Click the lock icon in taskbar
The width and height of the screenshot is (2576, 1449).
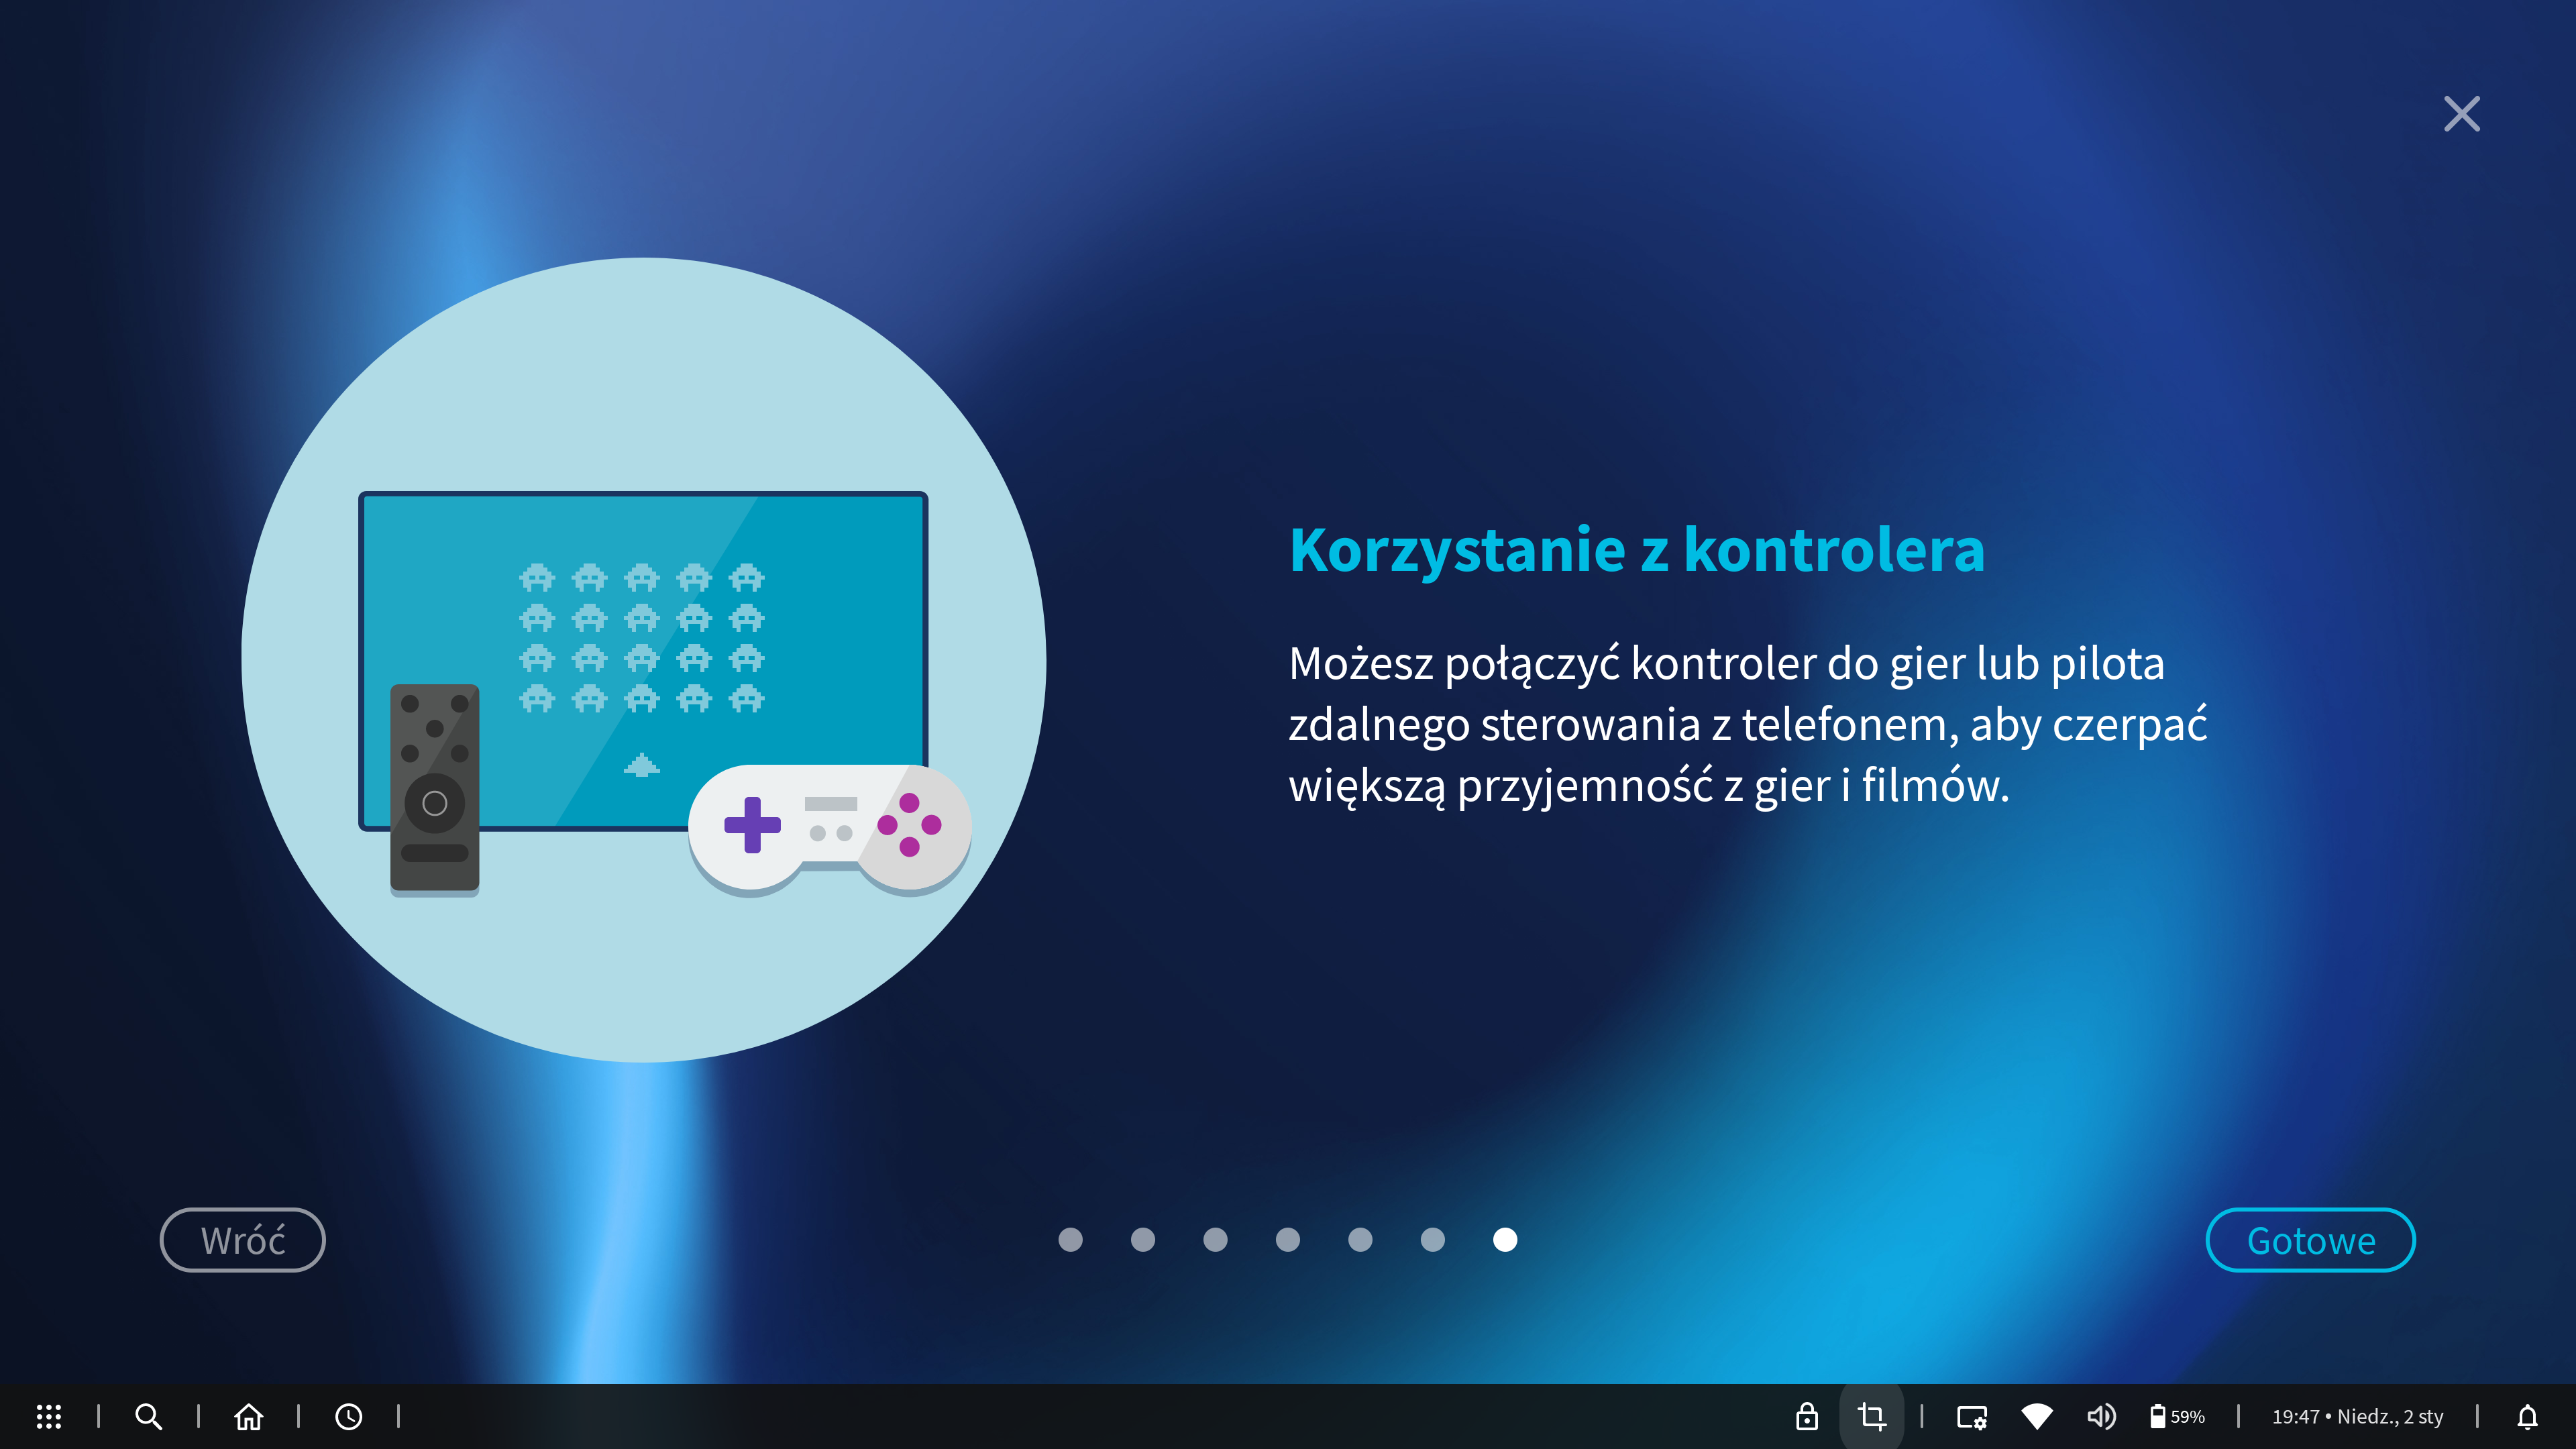pos(1806,1416)
